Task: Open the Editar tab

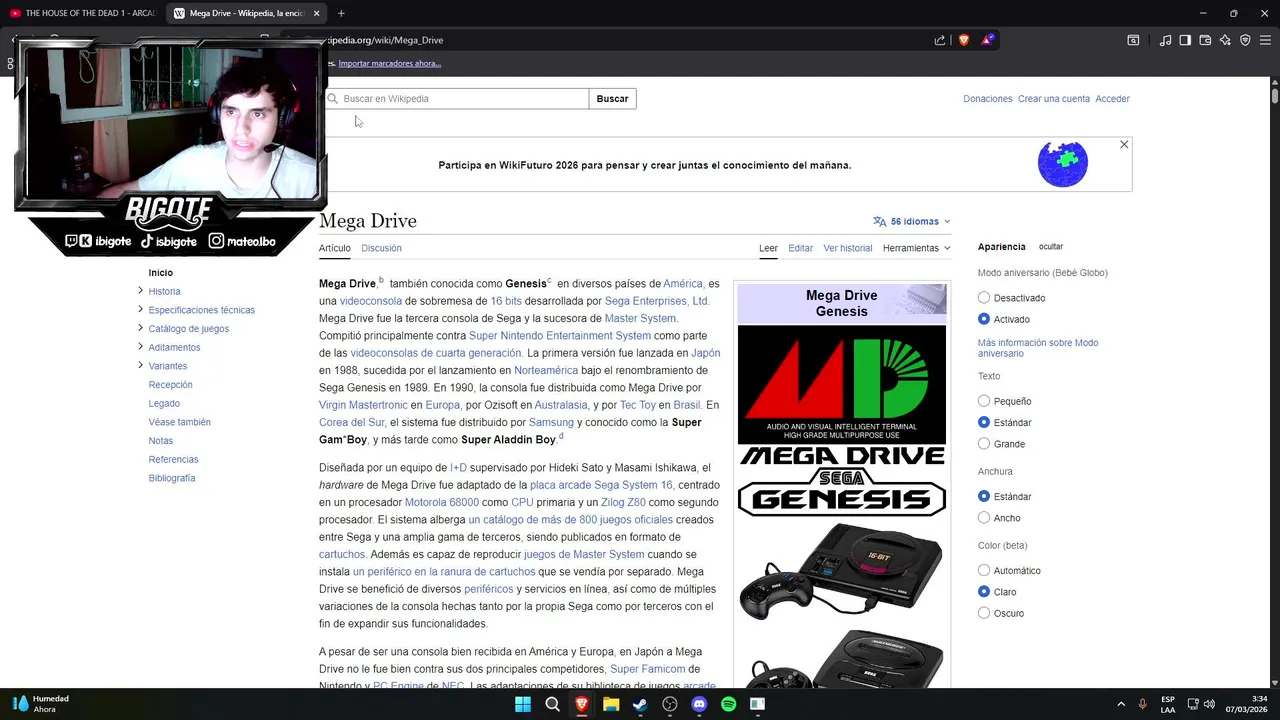Action: coord(800,248)
